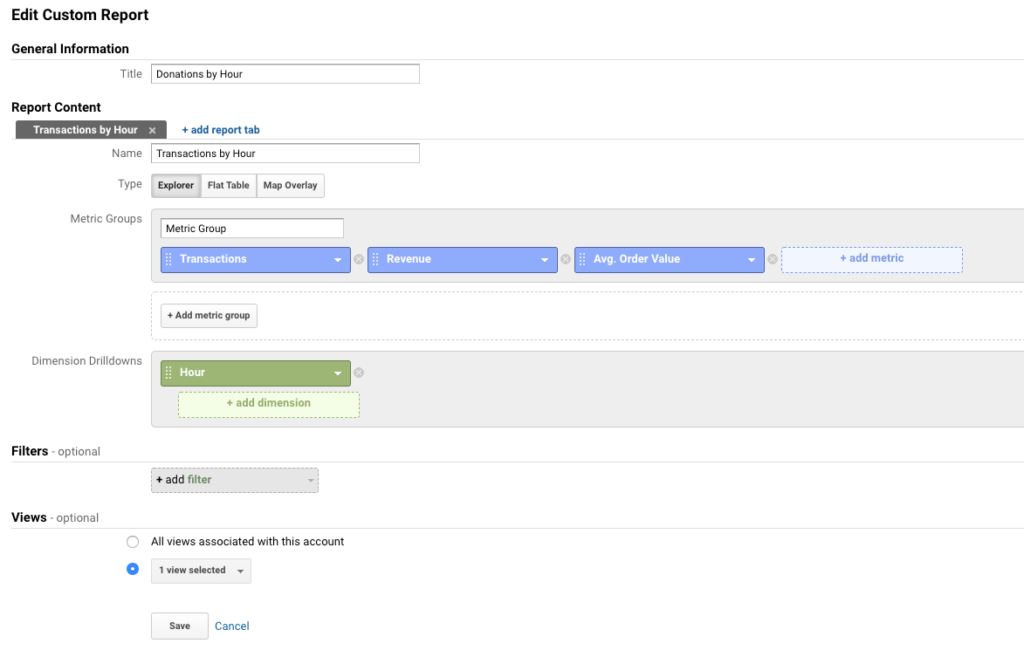Select the Transactions by Hour tab
Image resolution: width=1024 pixels, height=657 pixels.
pos(85,130)
